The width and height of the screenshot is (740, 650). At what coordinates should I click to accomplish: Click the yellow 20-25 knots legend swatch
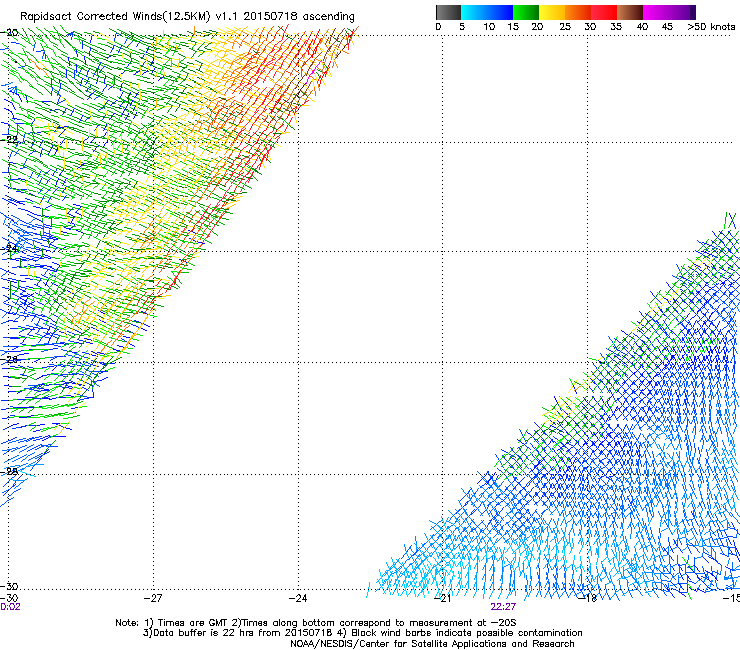(x=552, y=12)
